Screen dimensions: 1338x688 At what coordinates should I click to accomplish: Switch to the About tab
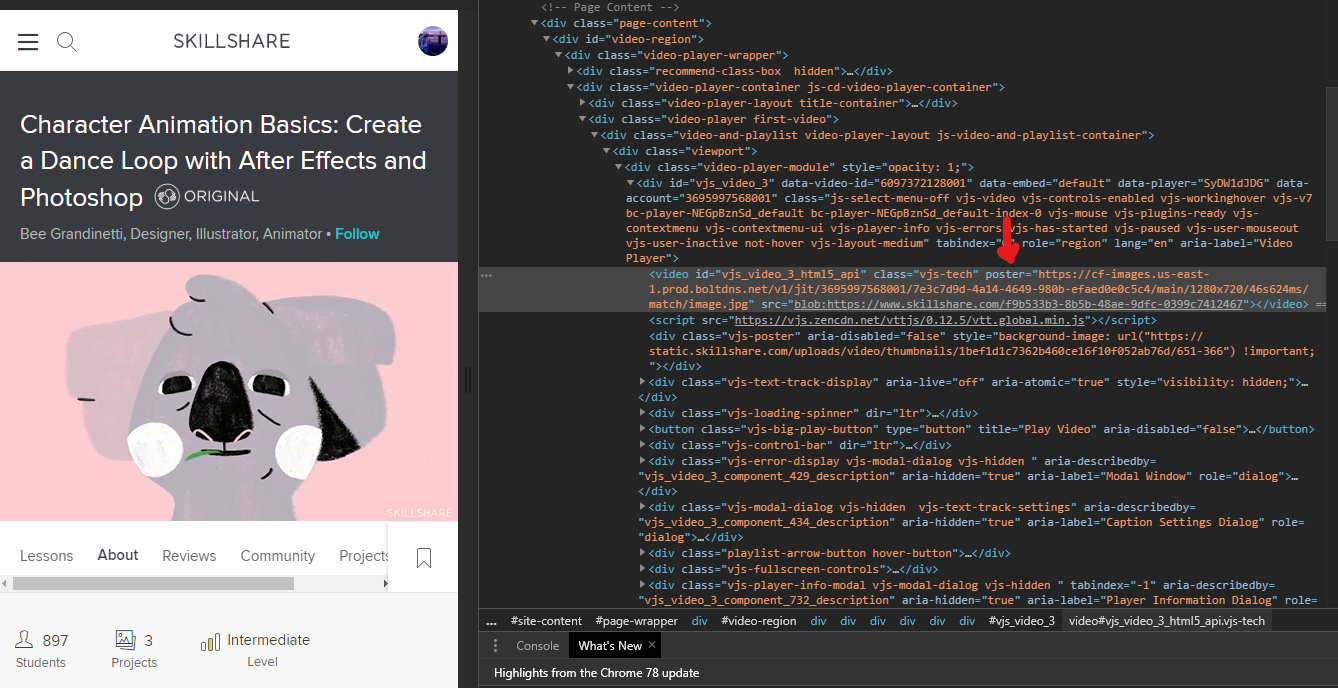pyautogui.click(x=118, y=555)
